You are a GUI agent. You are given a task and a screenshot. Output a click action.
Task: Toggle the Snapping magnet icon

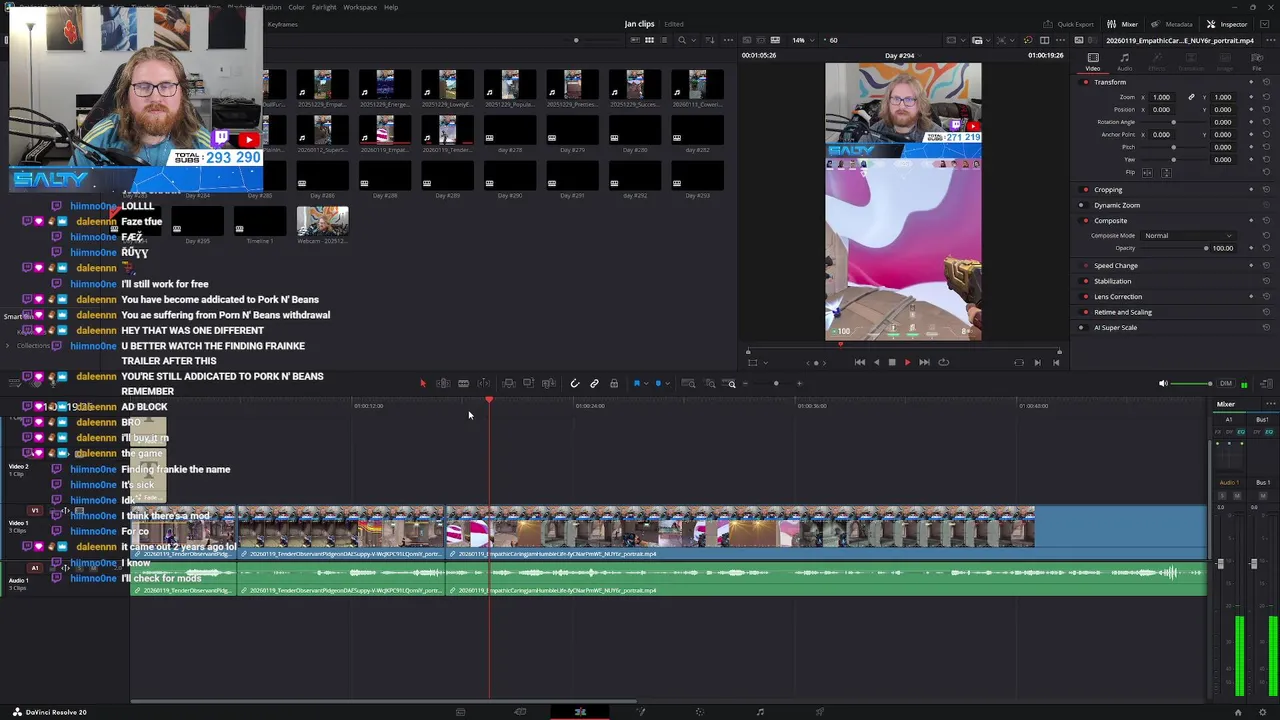click(x=574, y=384)
